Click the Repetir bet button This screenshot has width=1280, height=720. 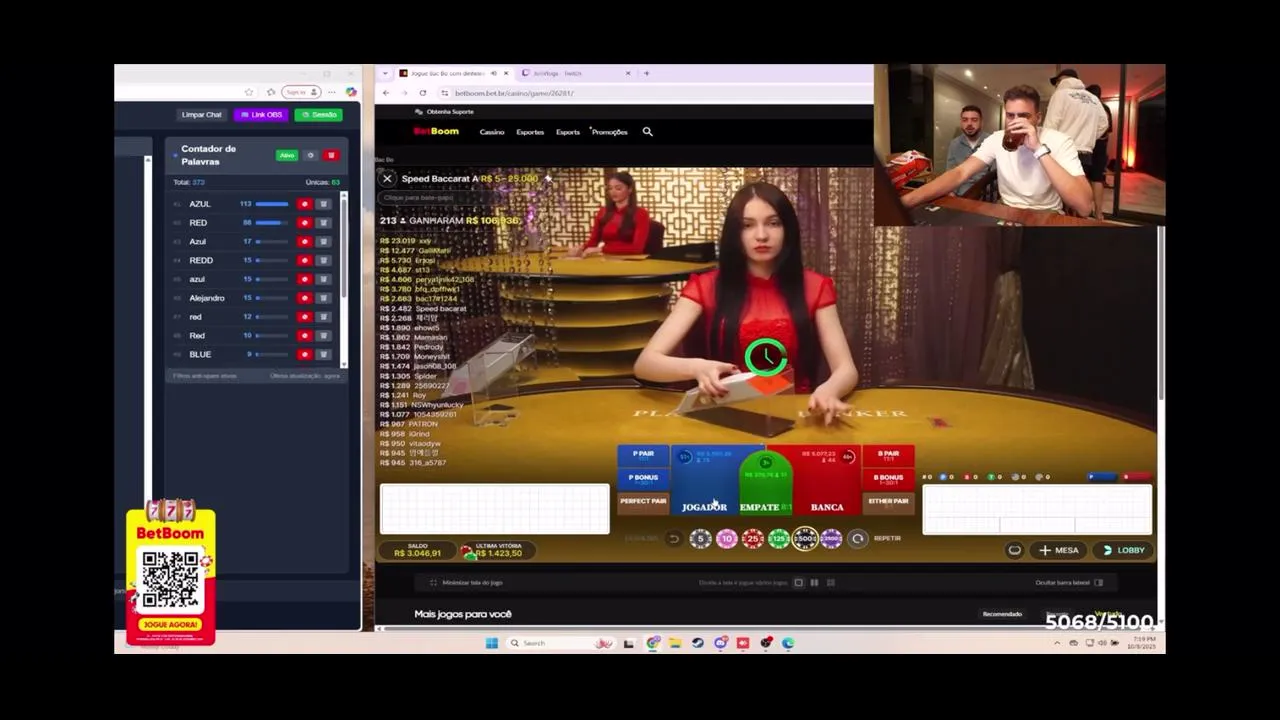pos(858,539)
